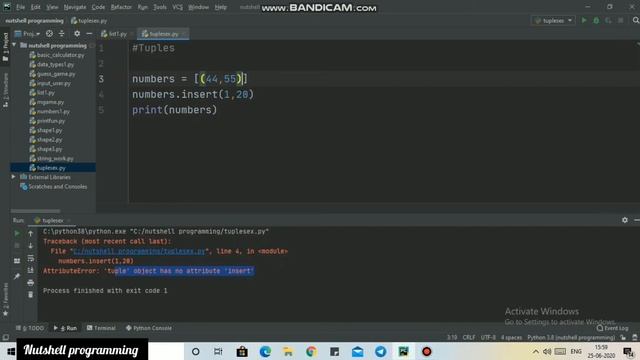Click the down arrow in Run panel
Viewport: 640px width, 360px height.
(x=31, y=245)
